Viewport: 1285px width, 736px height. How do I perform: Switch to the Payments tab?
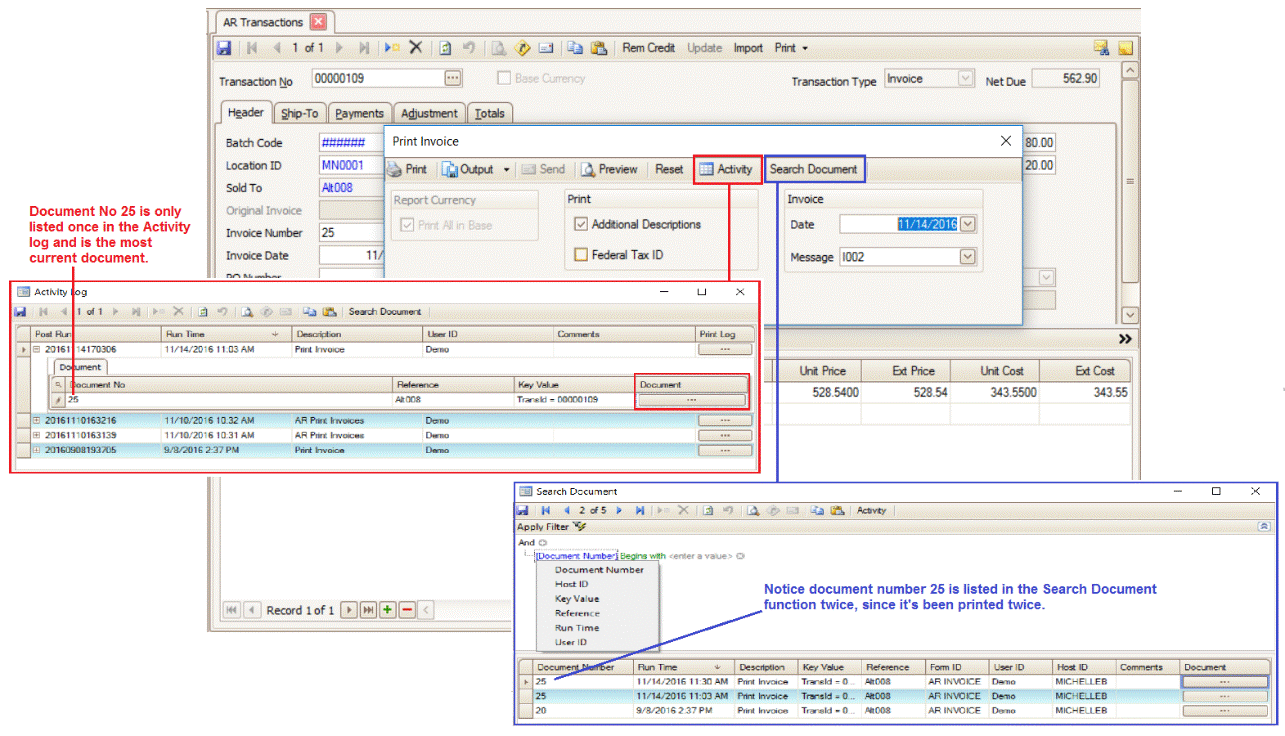[359, 114]
